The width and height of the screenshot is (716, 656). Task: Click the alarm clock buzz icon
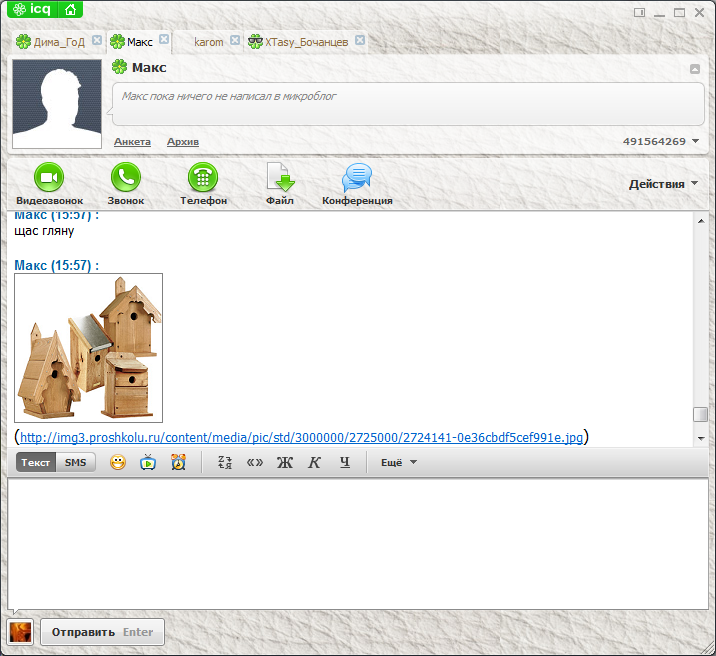(179, 462)
